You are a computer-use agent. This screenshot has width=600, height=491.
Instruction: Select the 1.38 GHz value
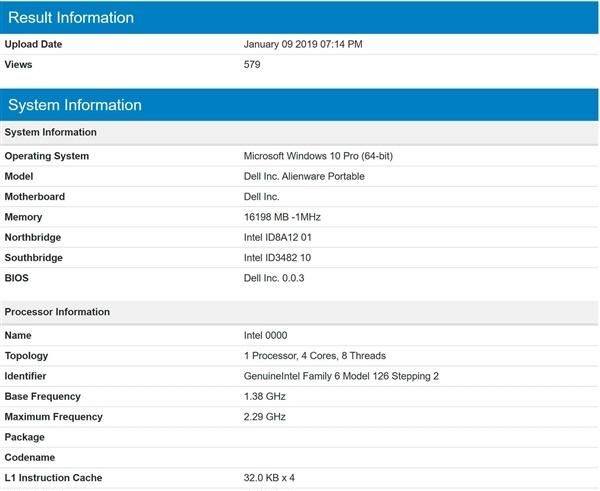tap(265, 396)
